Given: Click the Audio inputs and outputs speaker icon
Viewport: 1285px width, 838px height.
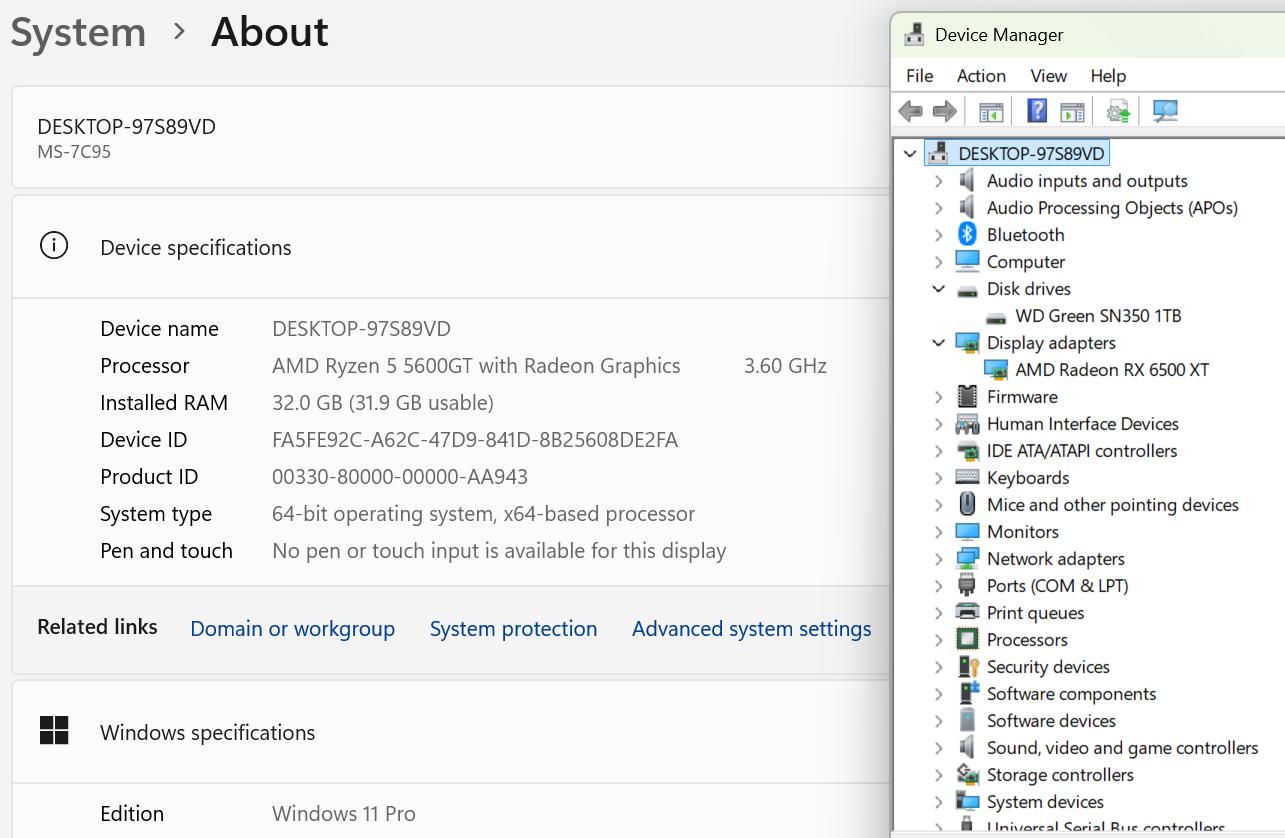Looking at the screenshot, I should pyautogui.click(x=967, y=180).
